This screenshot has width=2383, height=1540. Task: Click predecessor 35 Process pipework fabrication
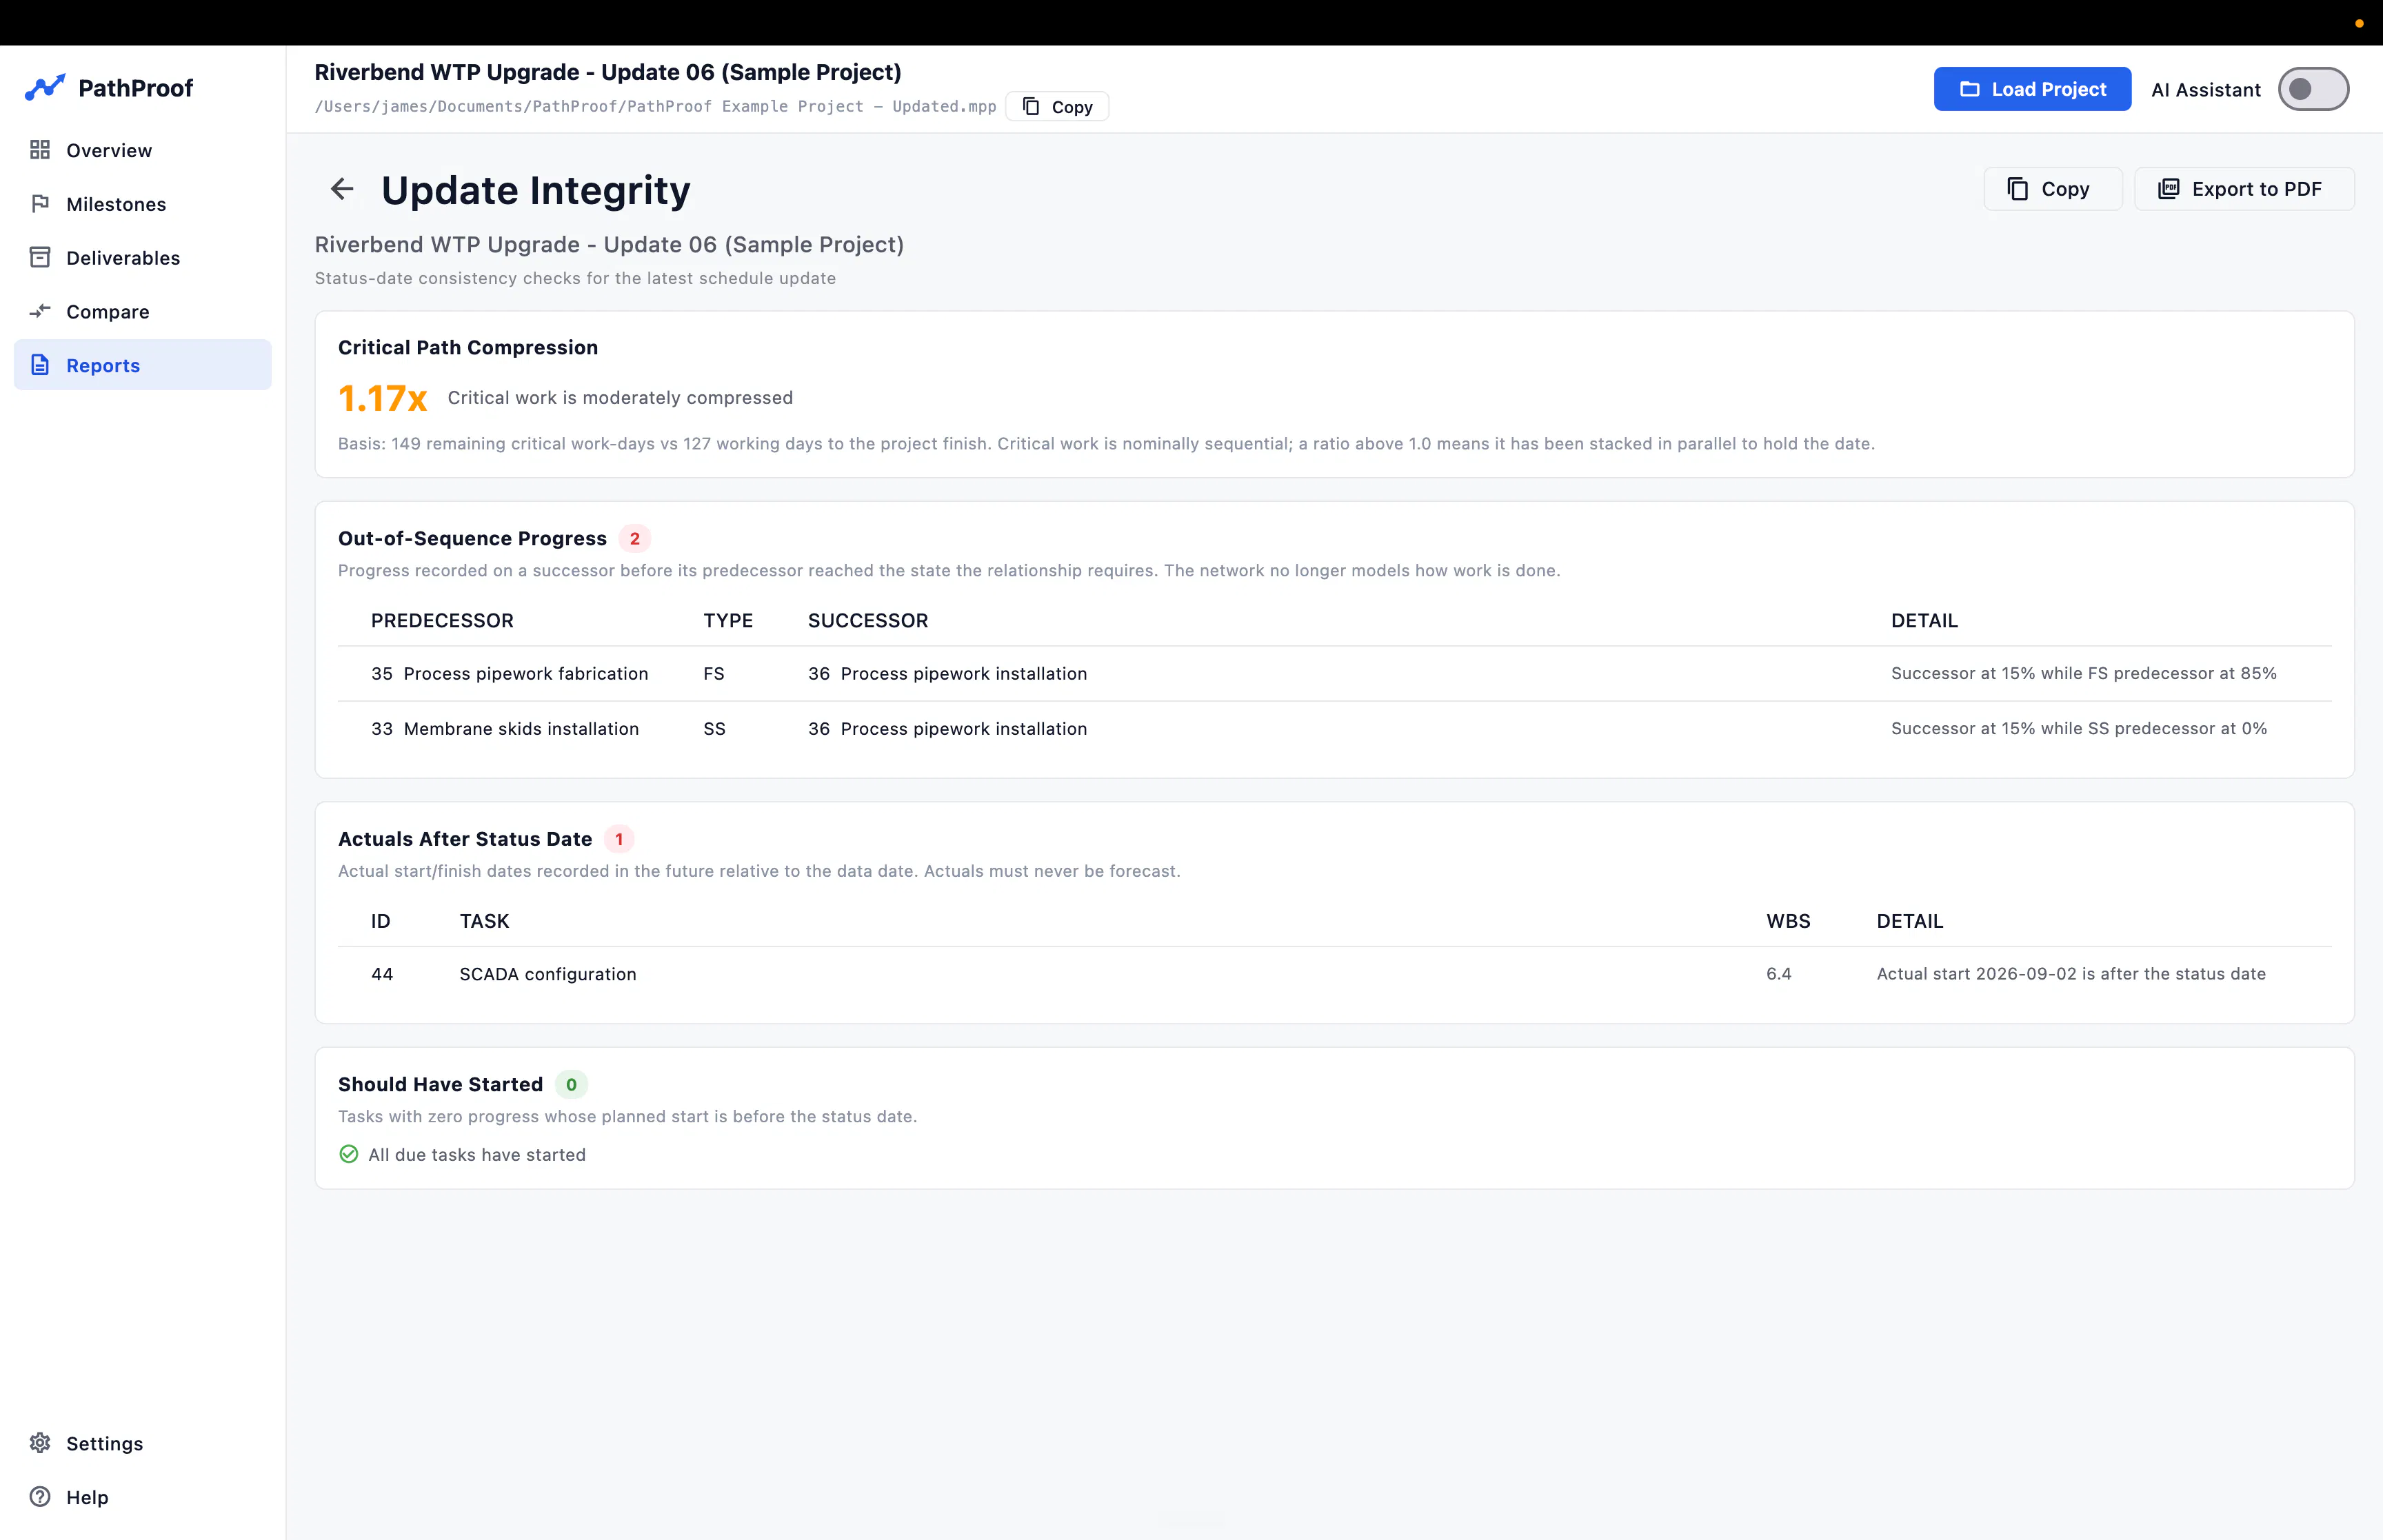(509, 674)
